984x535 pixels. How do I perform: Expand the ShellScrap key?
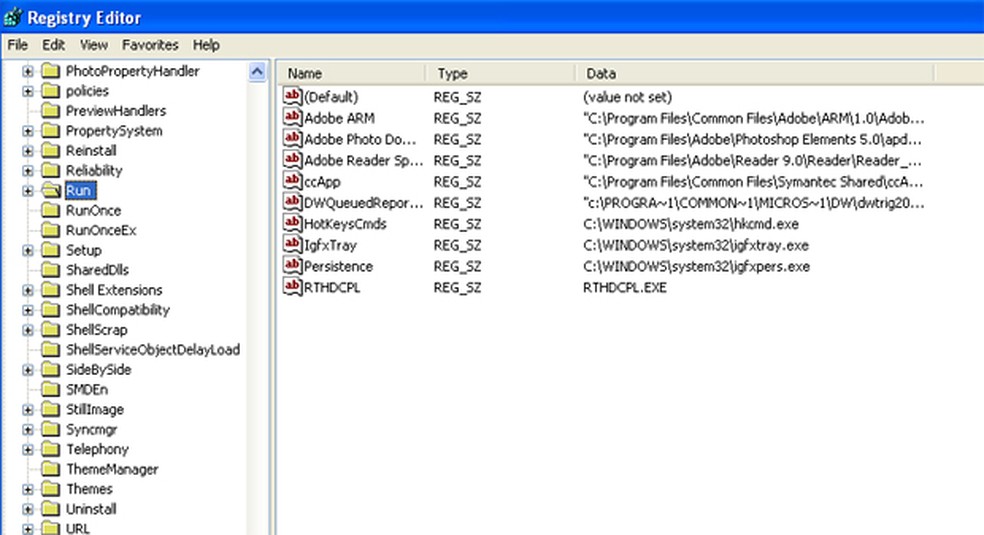28,331
